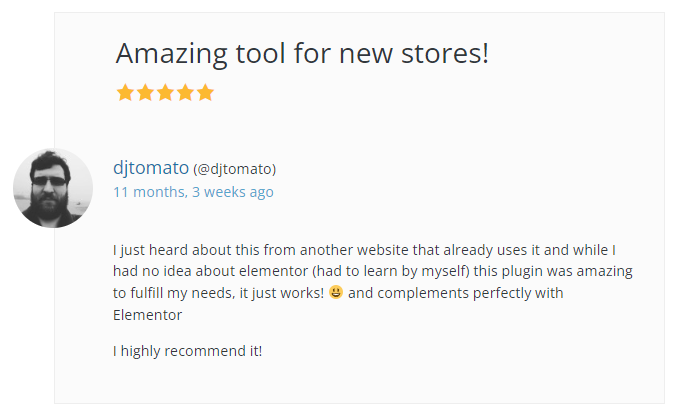Select the third rating star
This screenshot has height=416, width=677.
165,93
